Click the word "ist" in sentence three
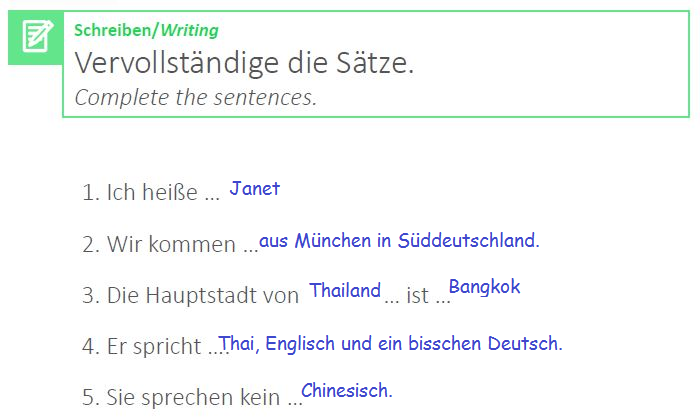Image resolution: width=700 pixels, height=419 pixels. tap(417, 296)
